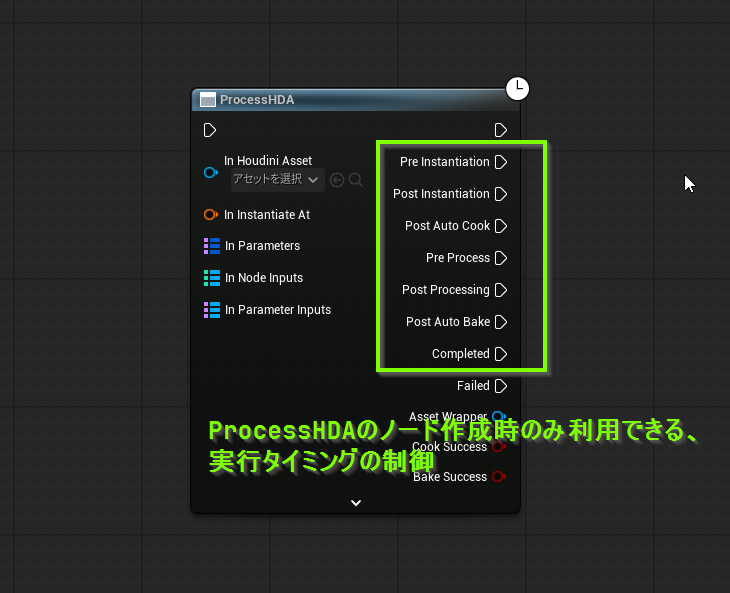Click the Post Instantiation label
730x593 pixels.
[441, 194]
